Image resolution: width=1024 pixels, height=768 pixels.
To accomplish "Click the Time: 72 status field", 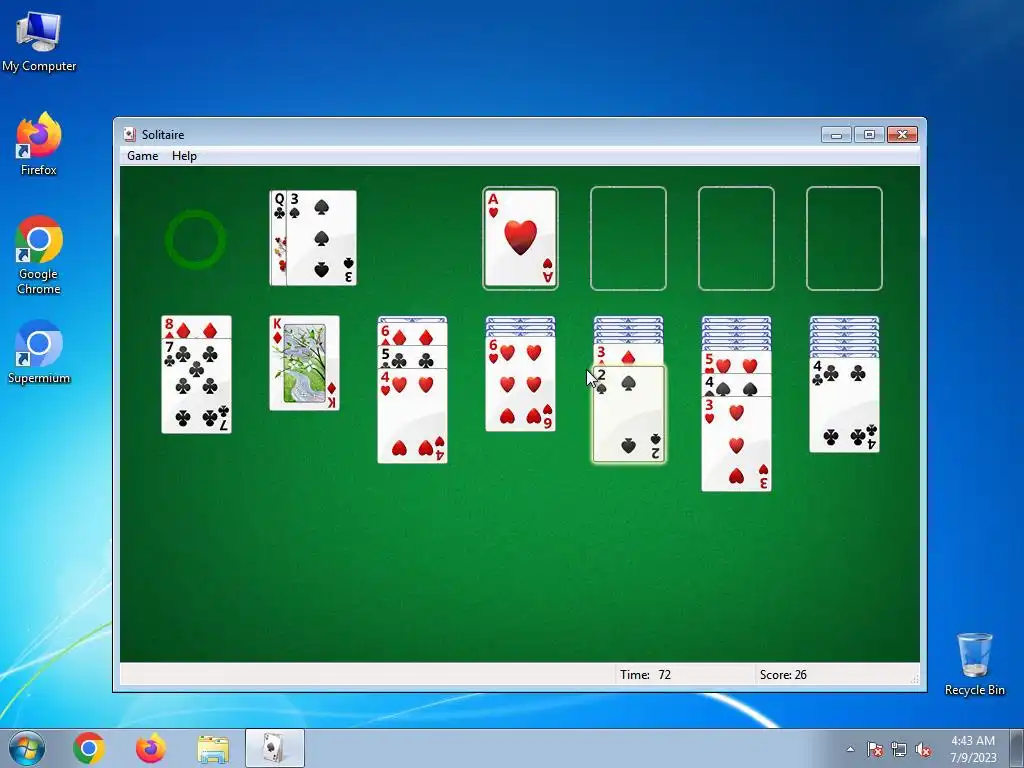I will 683,675.
